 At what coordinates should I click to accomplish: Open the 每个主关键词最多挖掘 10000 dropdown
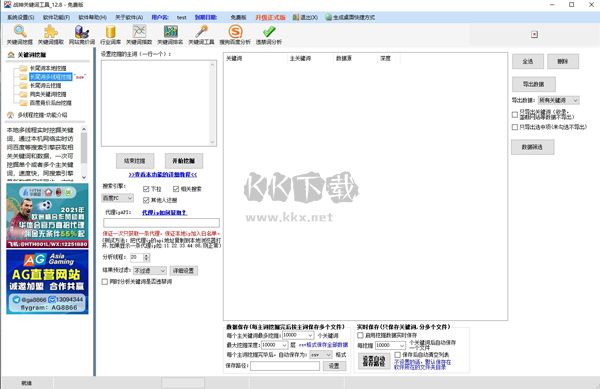pos(298,335)
